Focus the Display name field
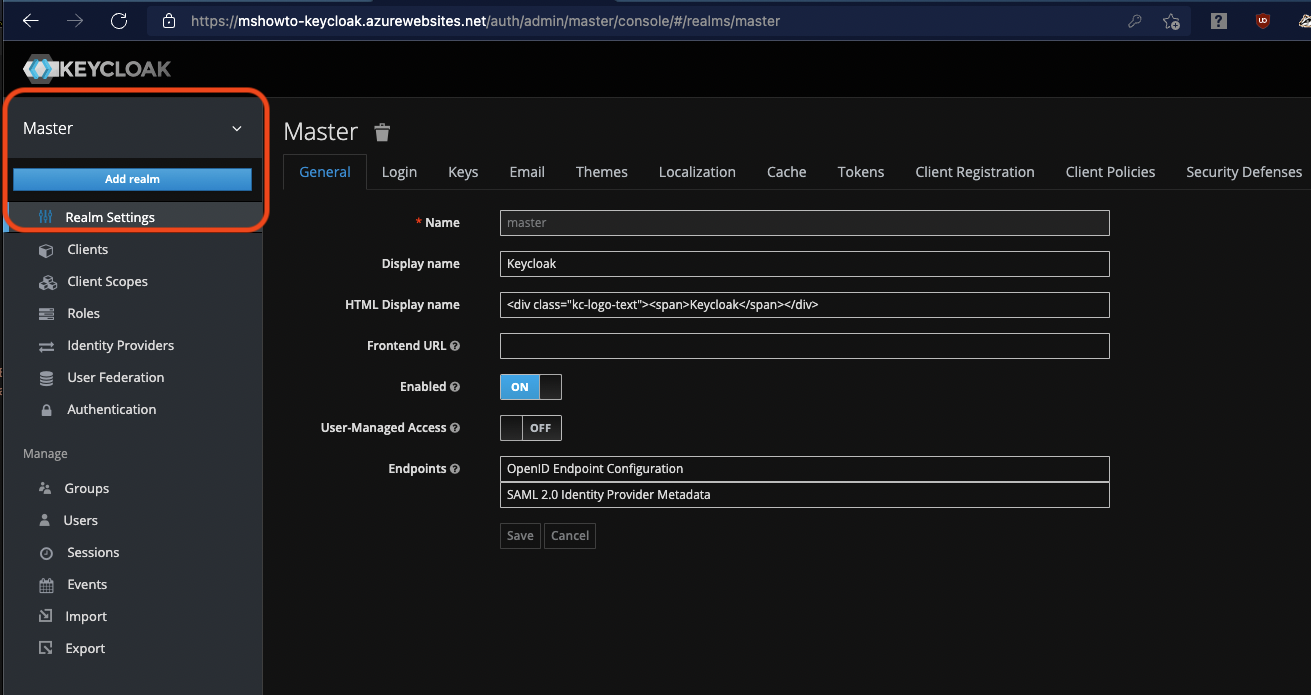The height and width of the screenshot is (695, 1311). (805, 264)
